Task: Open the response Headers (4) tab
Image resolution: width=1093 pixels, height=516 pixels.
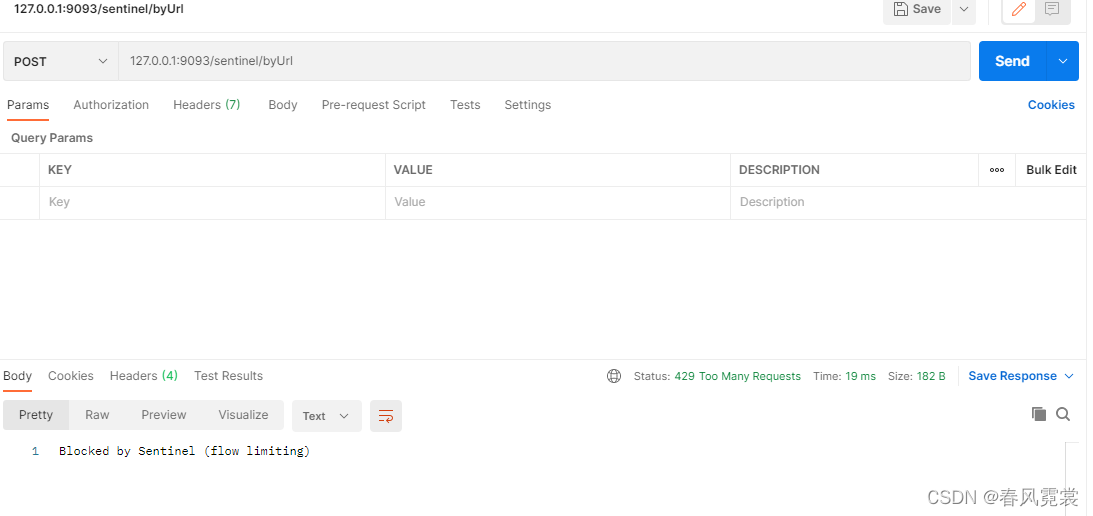Action: point(144,376)
